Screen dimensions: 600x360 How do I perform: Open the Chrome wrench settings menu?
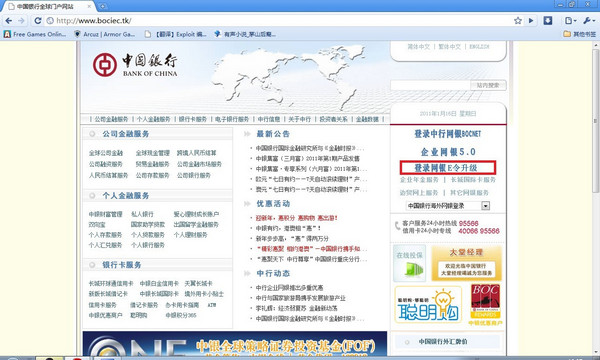589,21
